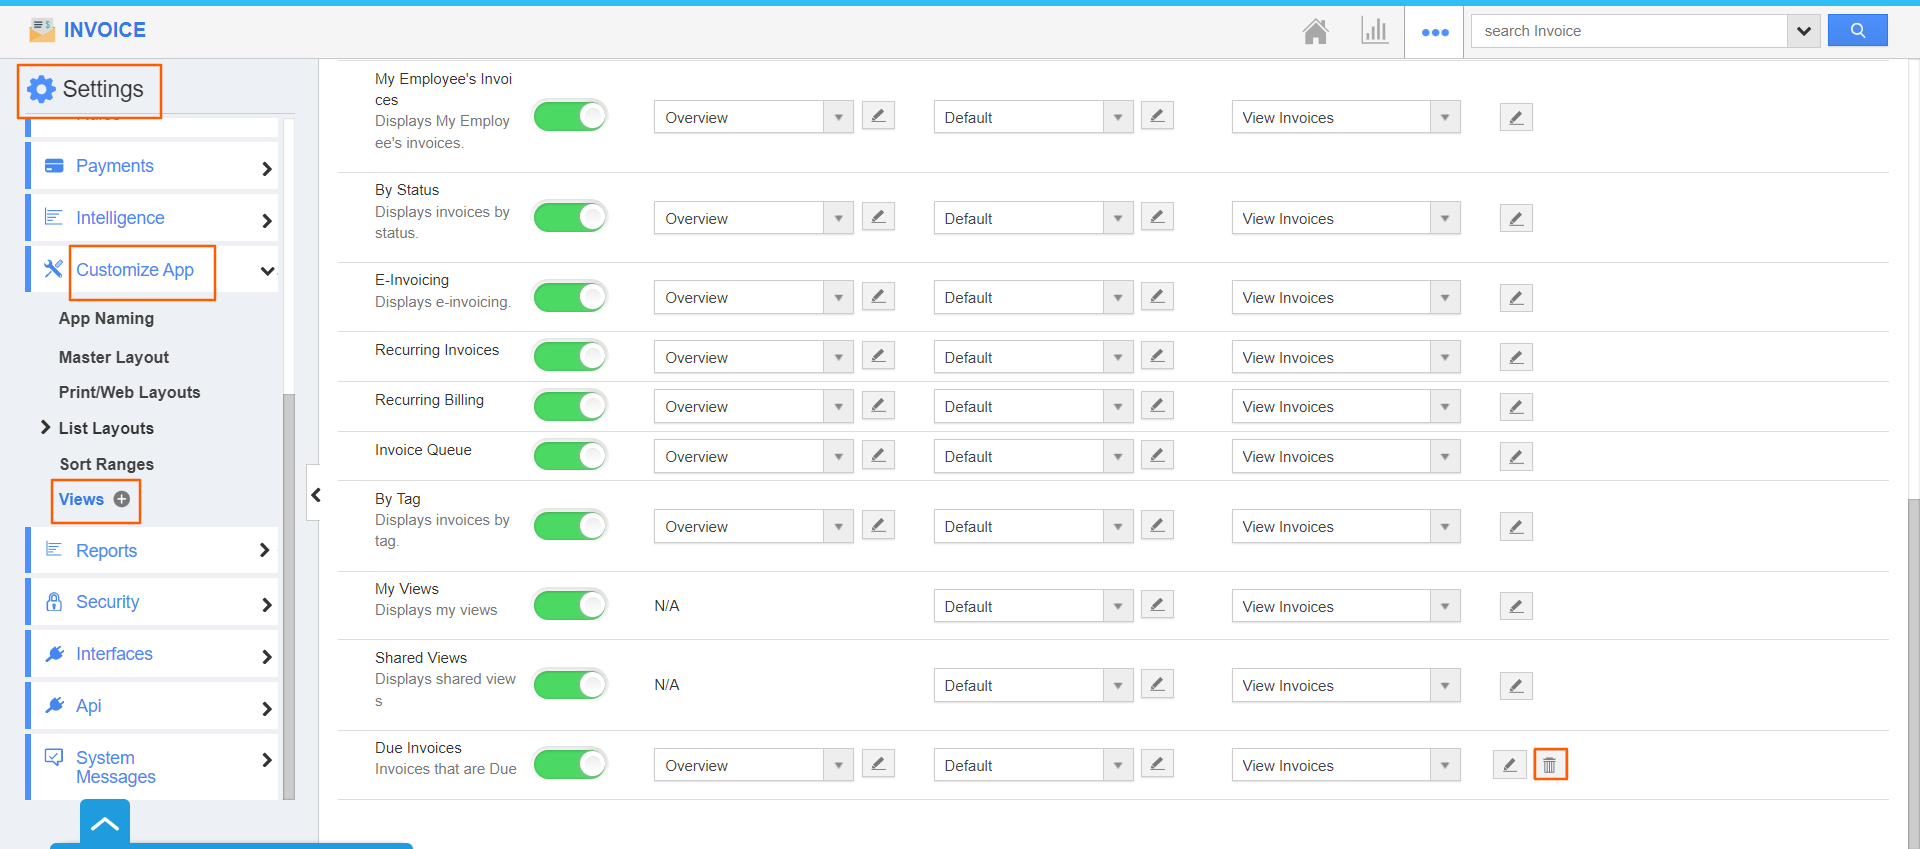Screen dimensions: 1920x849
Task: Disable the Recurring Invoices view toggle
Action: click(x=570, y=356)
